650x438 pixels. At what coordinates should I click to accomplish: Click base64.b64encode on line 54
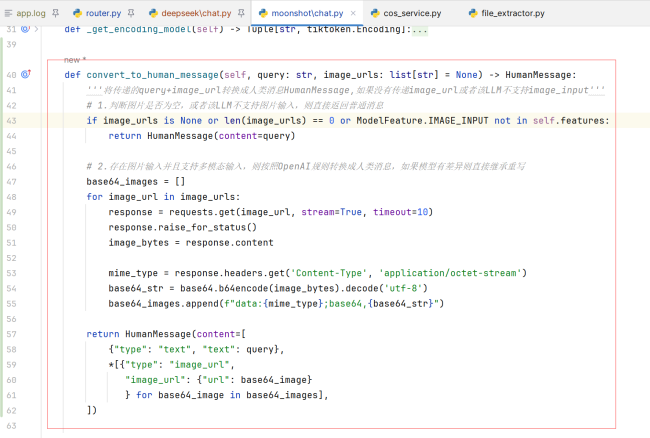[224, 288]
